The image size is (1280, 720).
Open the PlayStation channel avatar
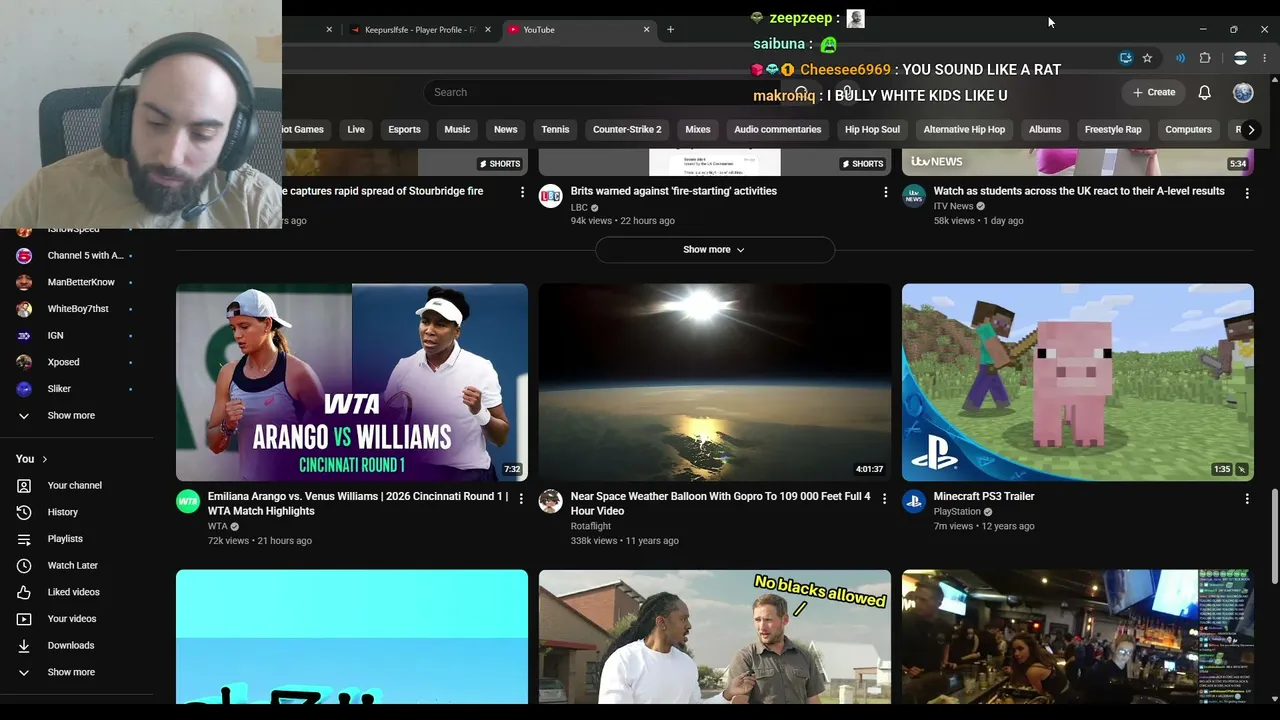pyautogui.click(x=914, y=501)
